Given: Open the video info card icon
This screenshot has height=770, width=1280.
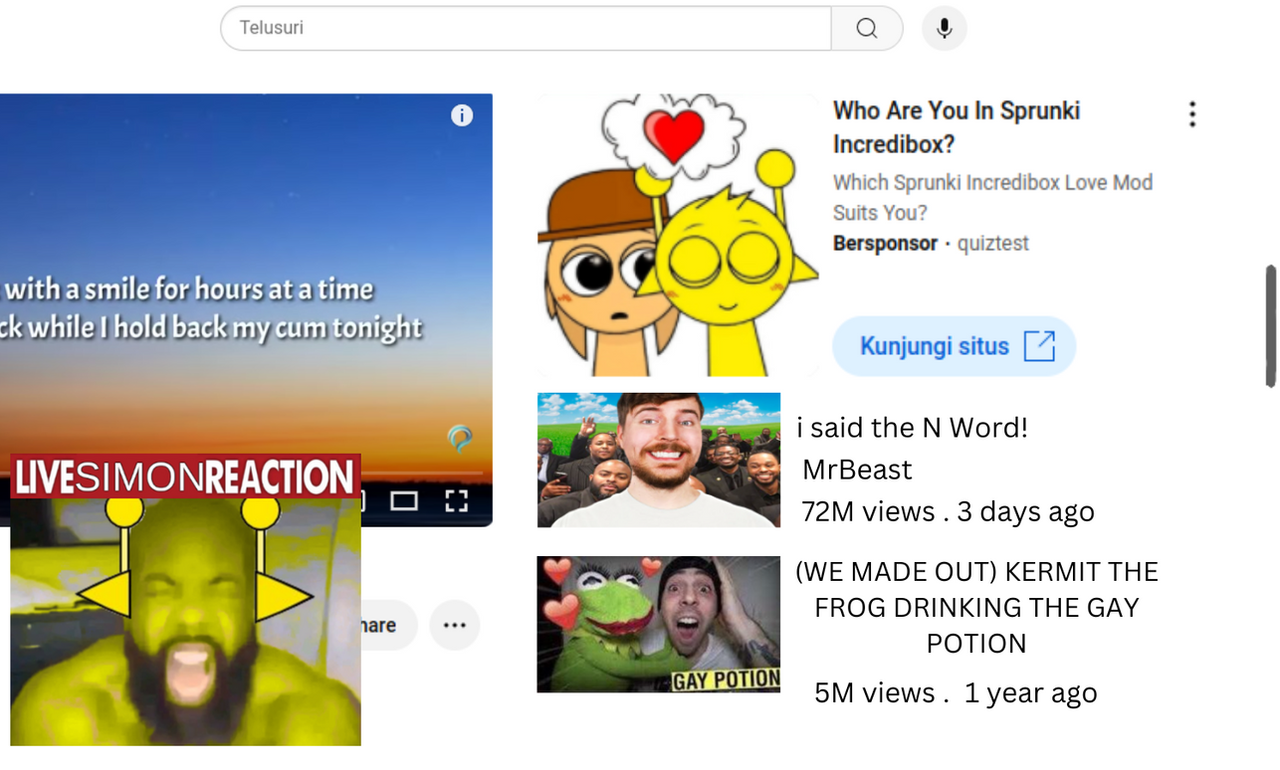Looking at the screenshot, I should click(461, 115).
